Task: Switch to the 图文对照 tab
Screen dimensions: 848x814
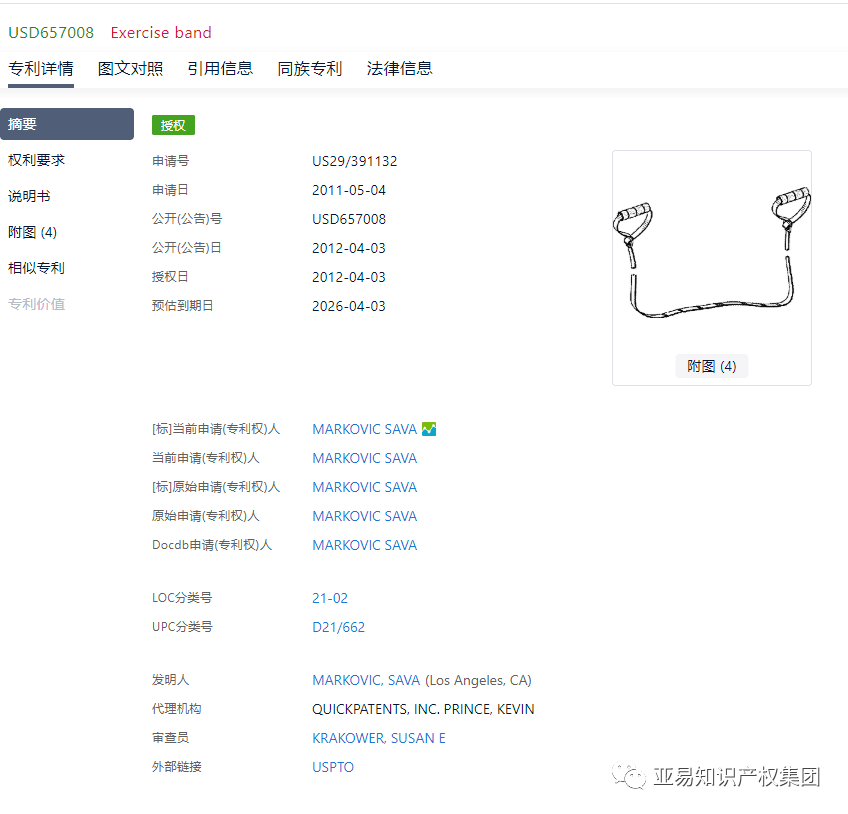Action: pos(130,69)
